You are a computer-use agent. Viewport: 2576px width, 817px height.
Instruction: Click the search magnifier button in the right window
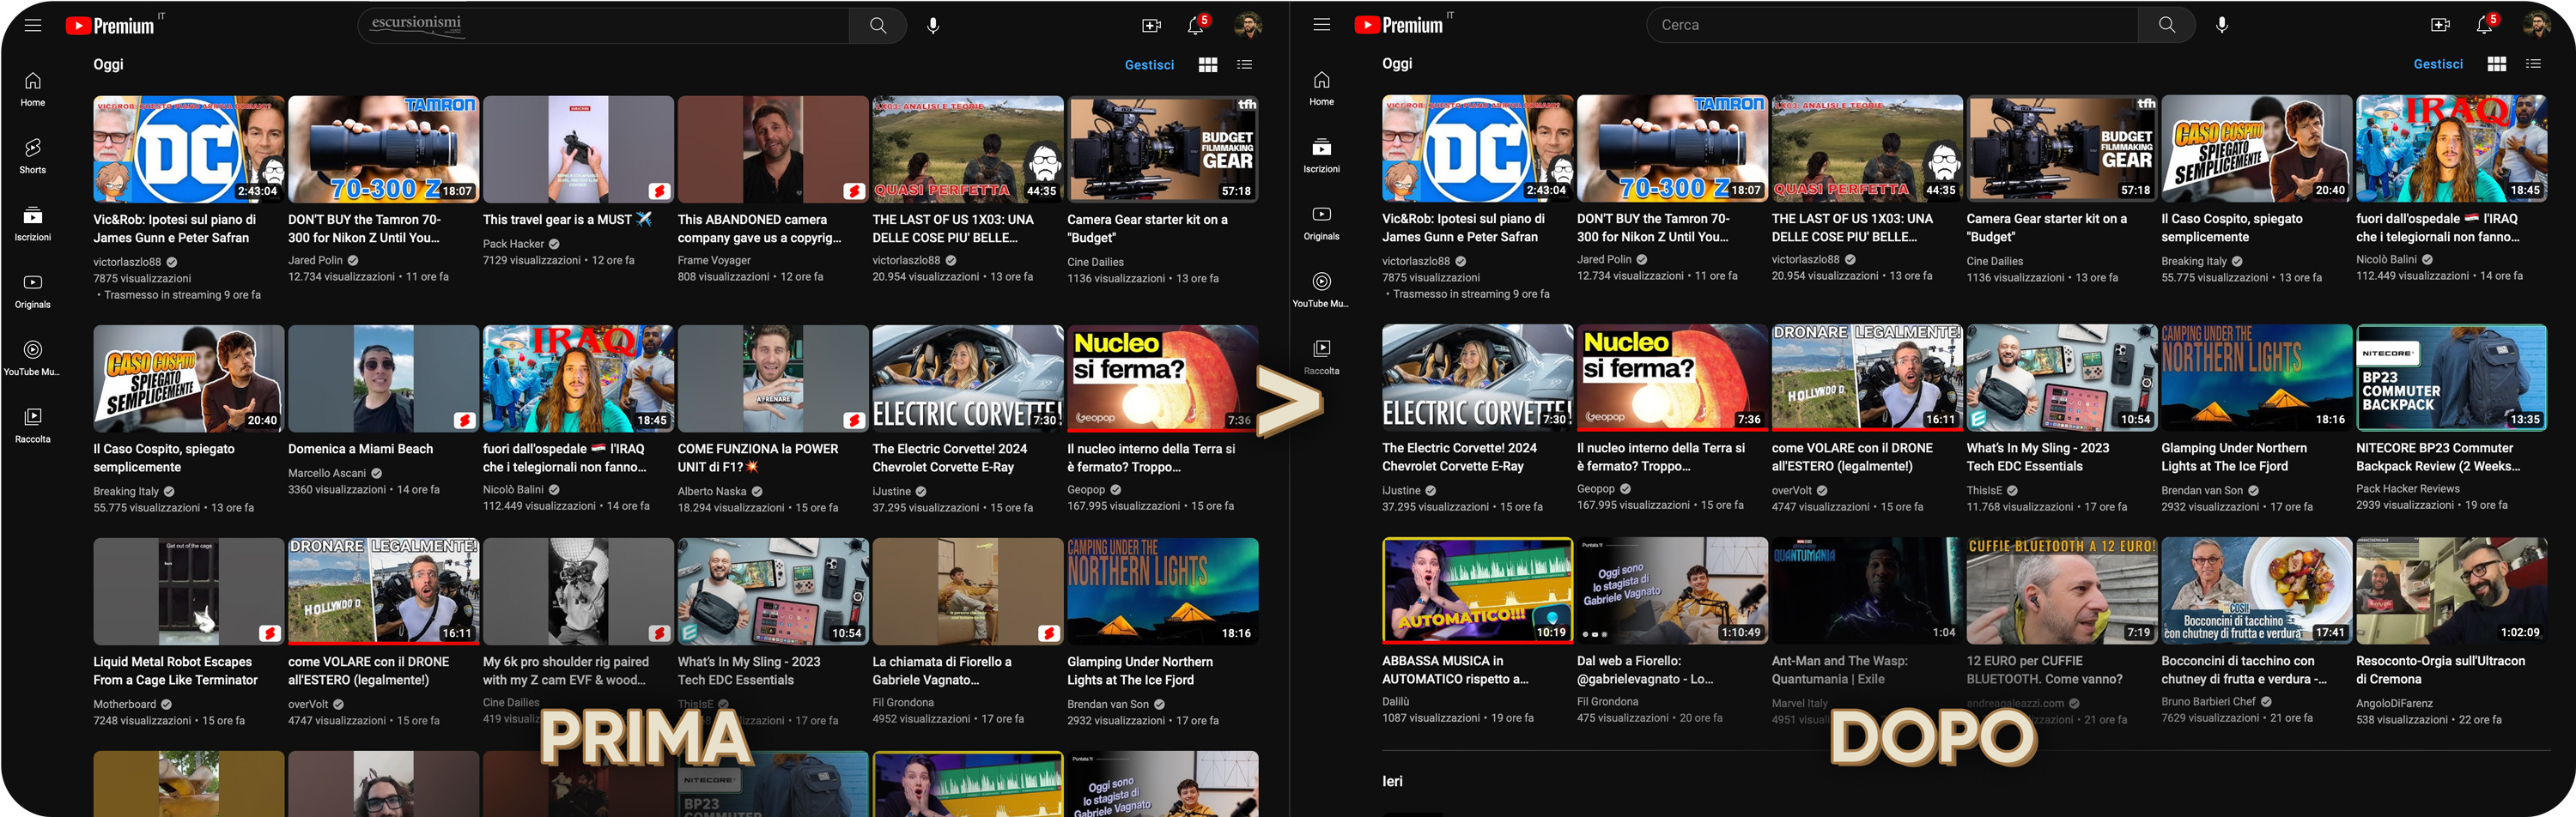point(2166,25)
